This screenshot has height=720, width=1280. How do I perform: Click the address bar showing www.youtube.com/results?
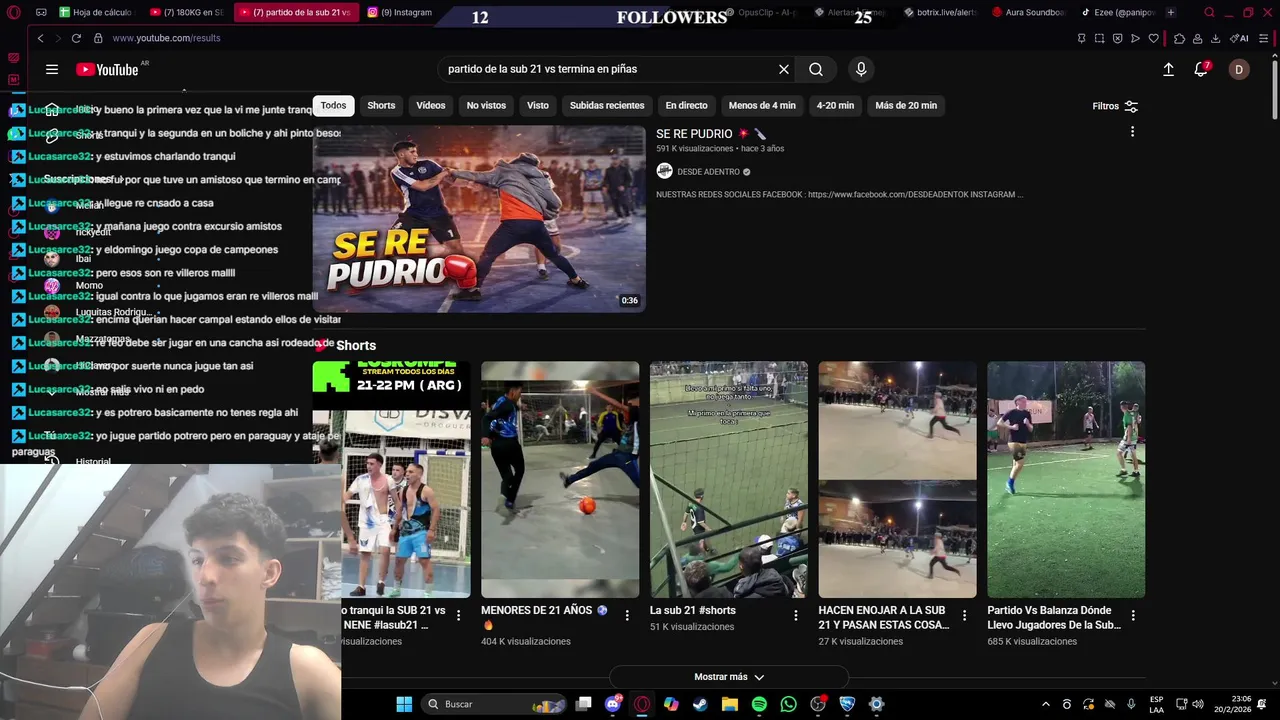[166, 38]
